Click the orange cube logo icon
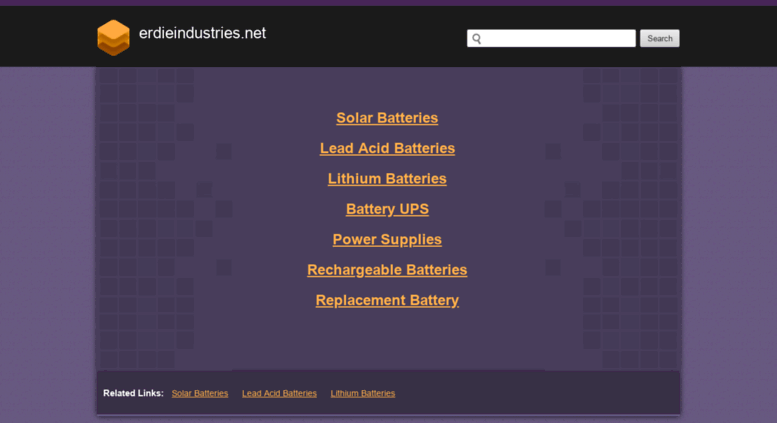This screenshot has width=777, height=423. (x=113, y=38)
